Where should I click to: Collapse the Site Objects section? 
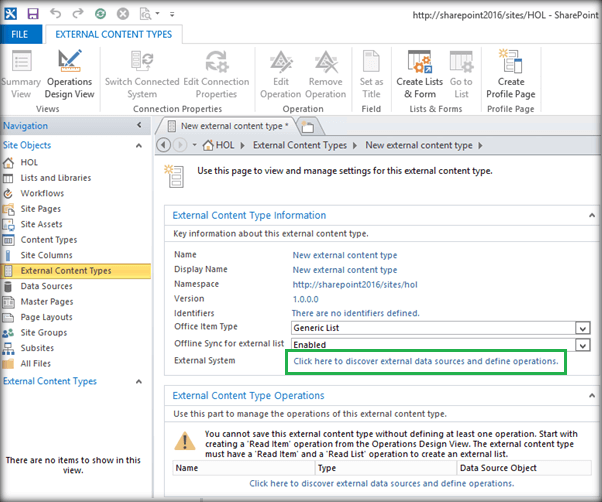[139, 145]
